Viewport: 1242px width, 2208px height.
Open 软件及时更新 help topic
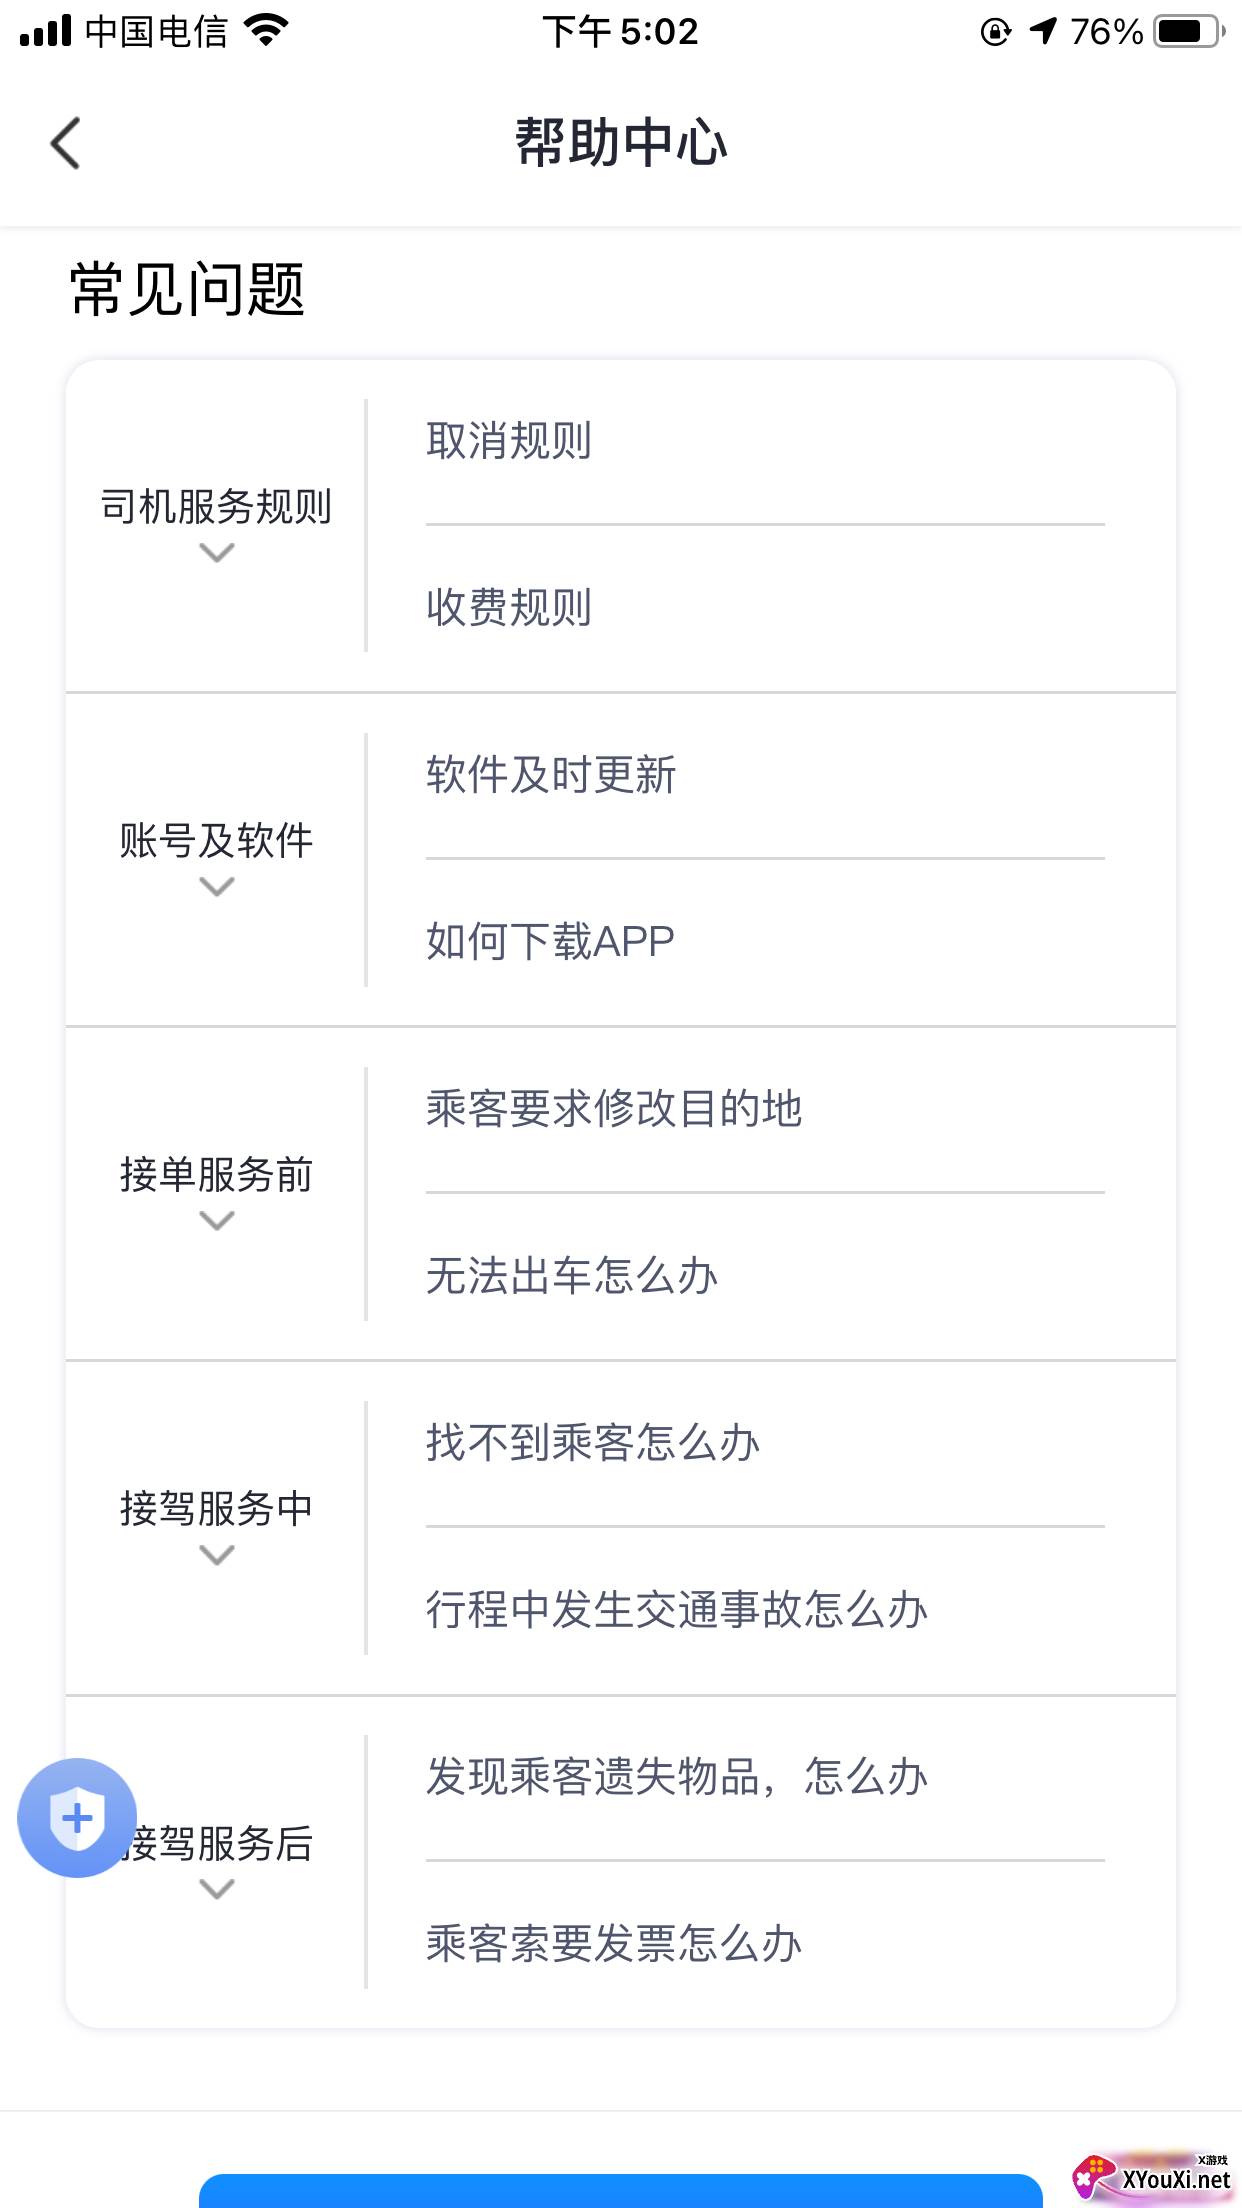tap(551, 775)
